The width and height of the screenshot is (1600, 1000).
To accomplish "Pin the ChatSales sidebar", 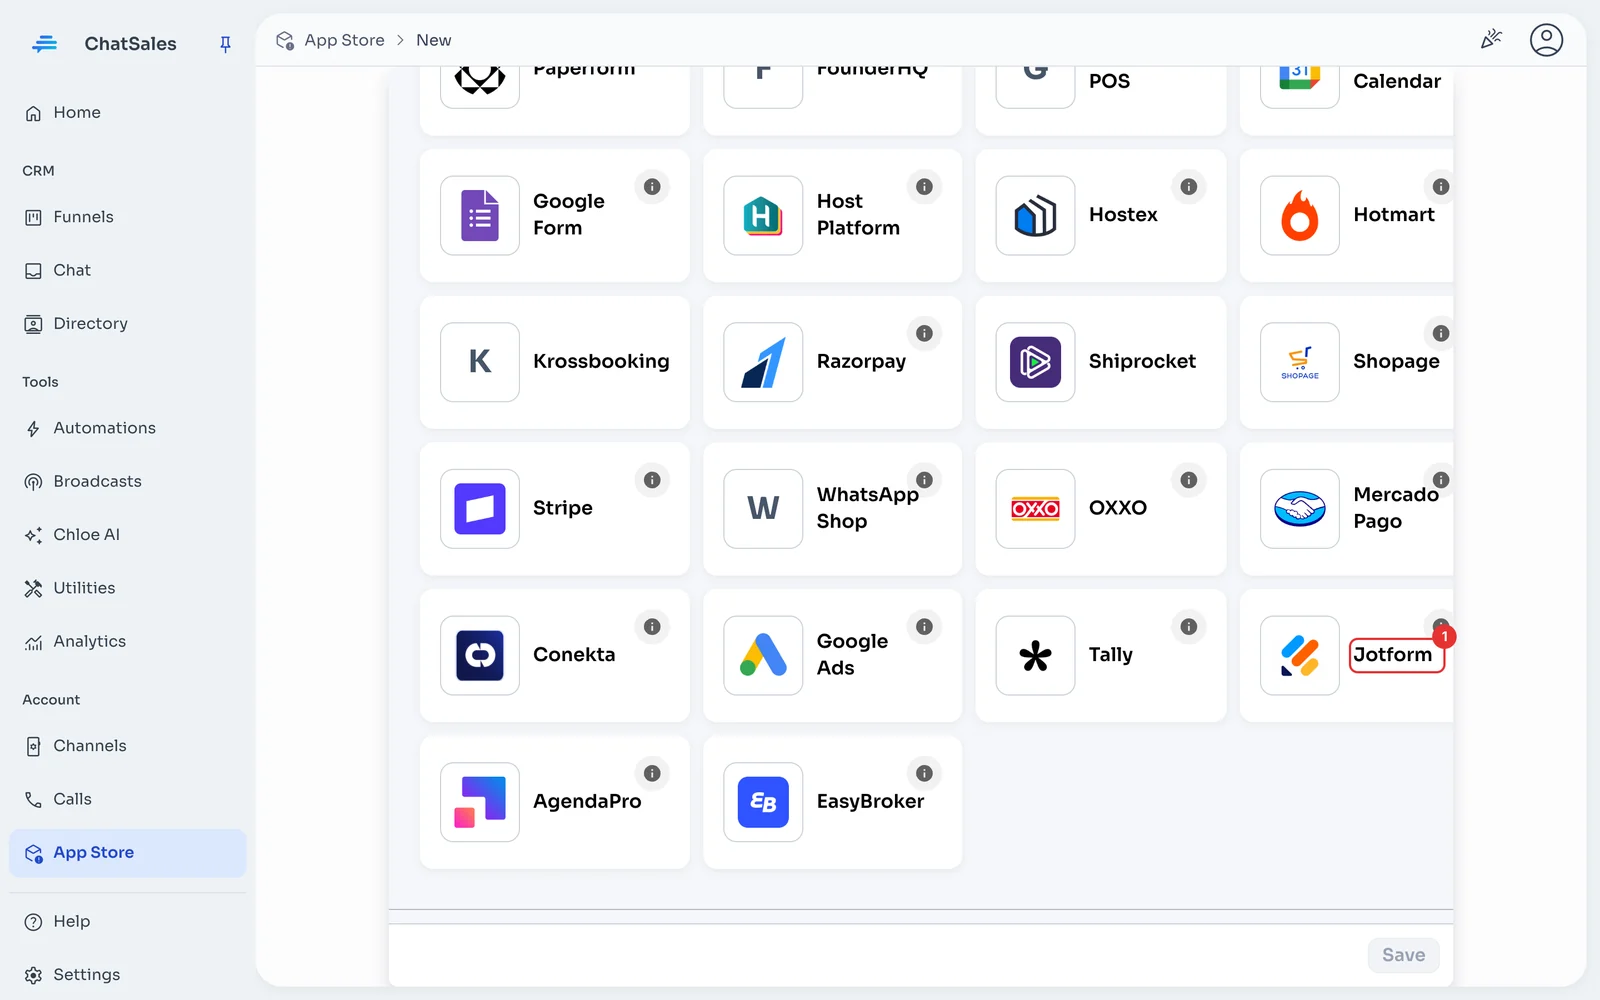I will click(225, 44).
